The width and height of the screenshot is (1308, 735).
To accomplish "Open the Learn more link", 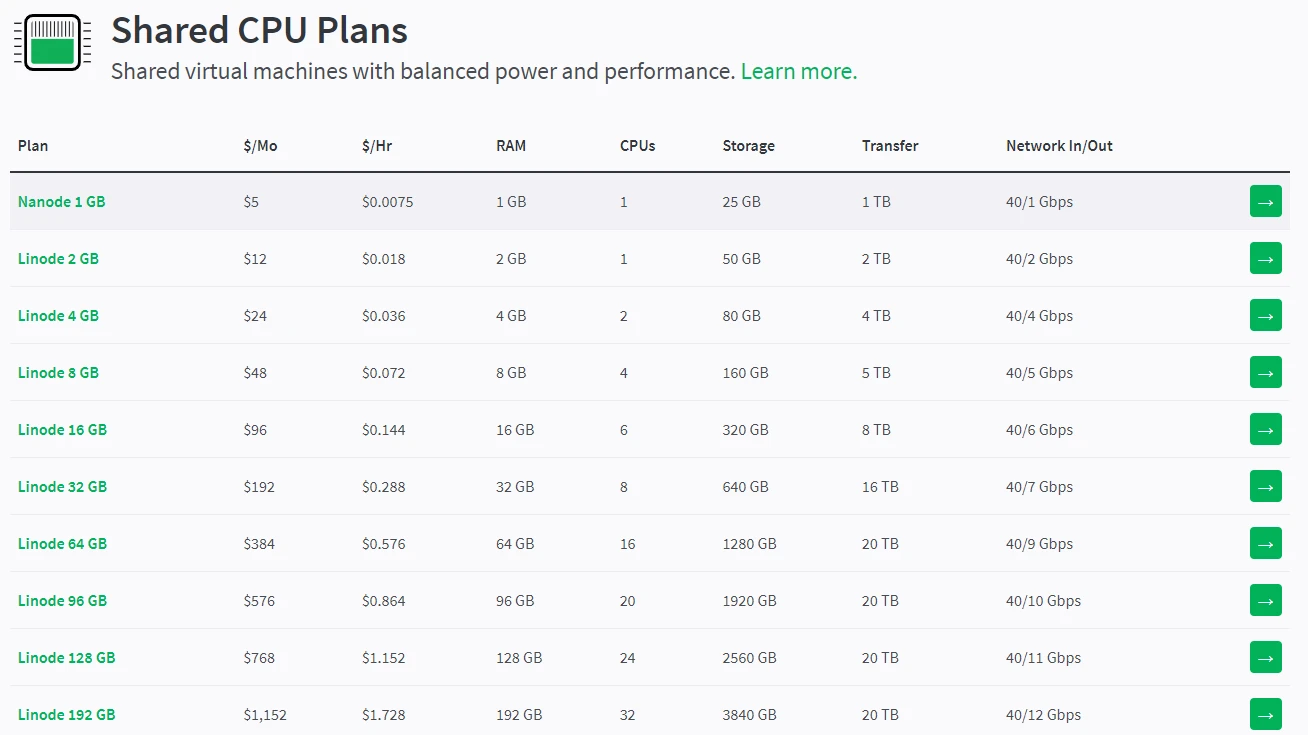I will pyautogui.click(x=798, y=72).
